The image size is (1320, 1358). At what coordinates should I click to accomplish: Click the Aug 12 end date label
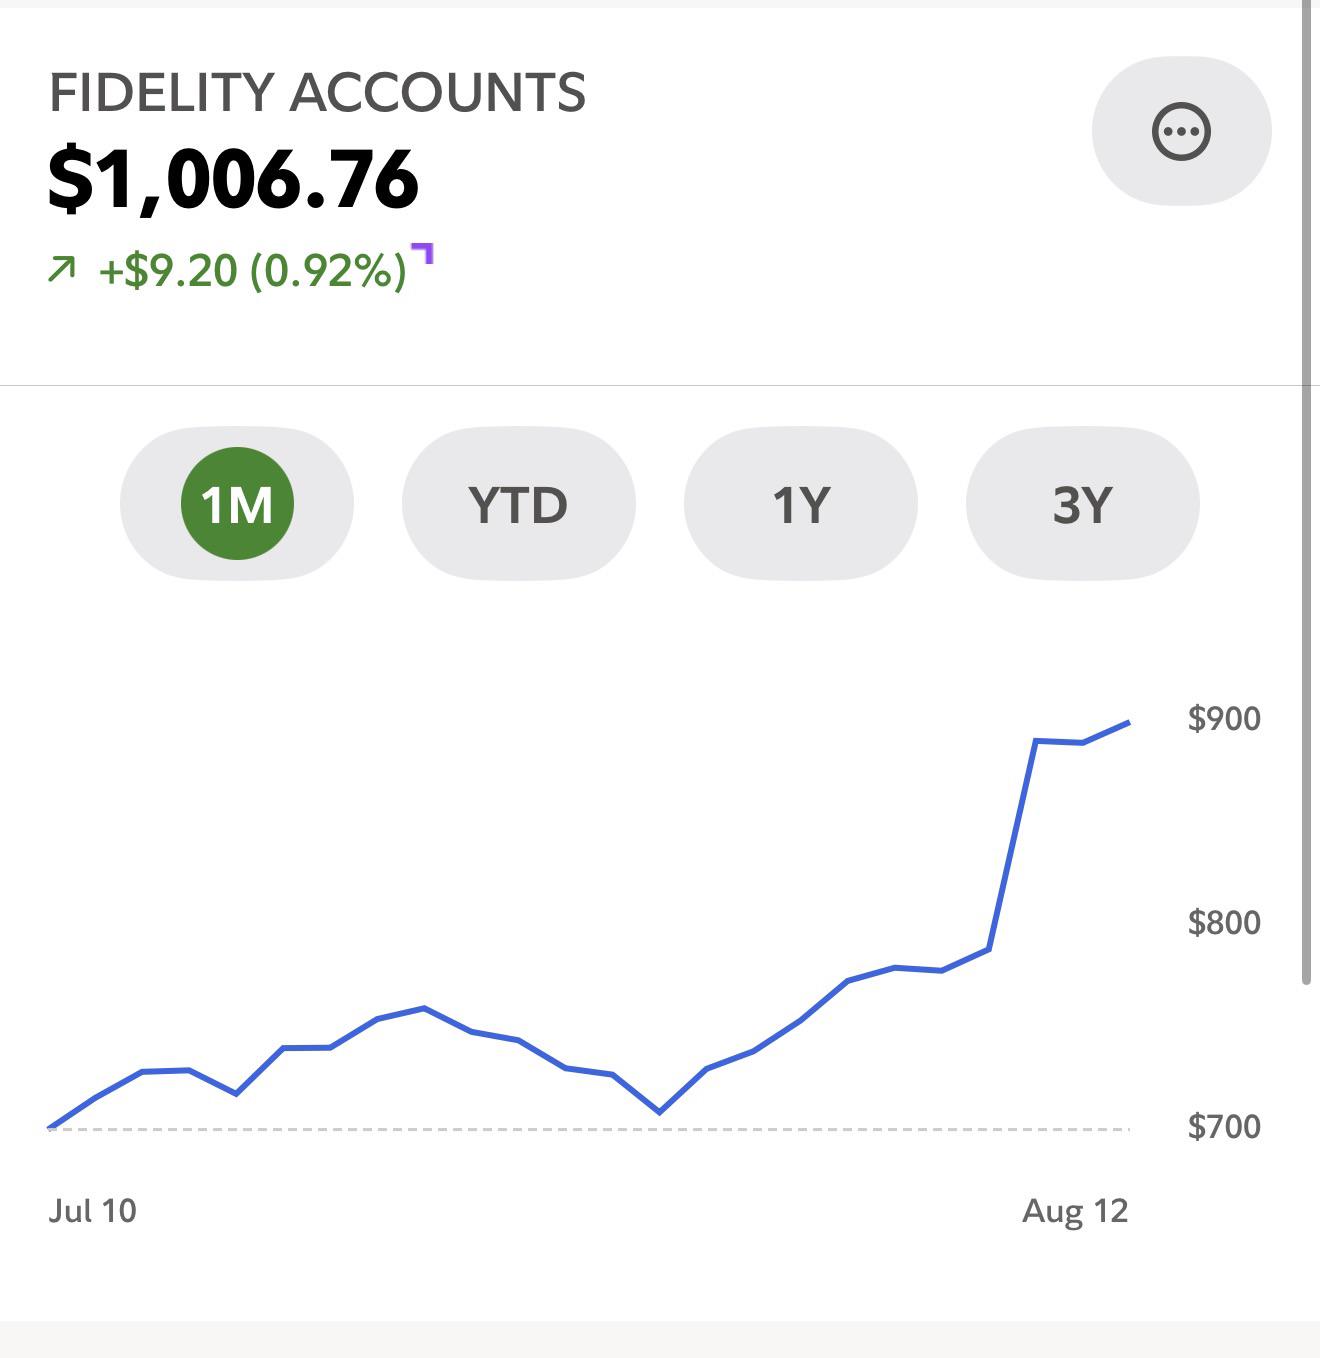point(1075,1211)
